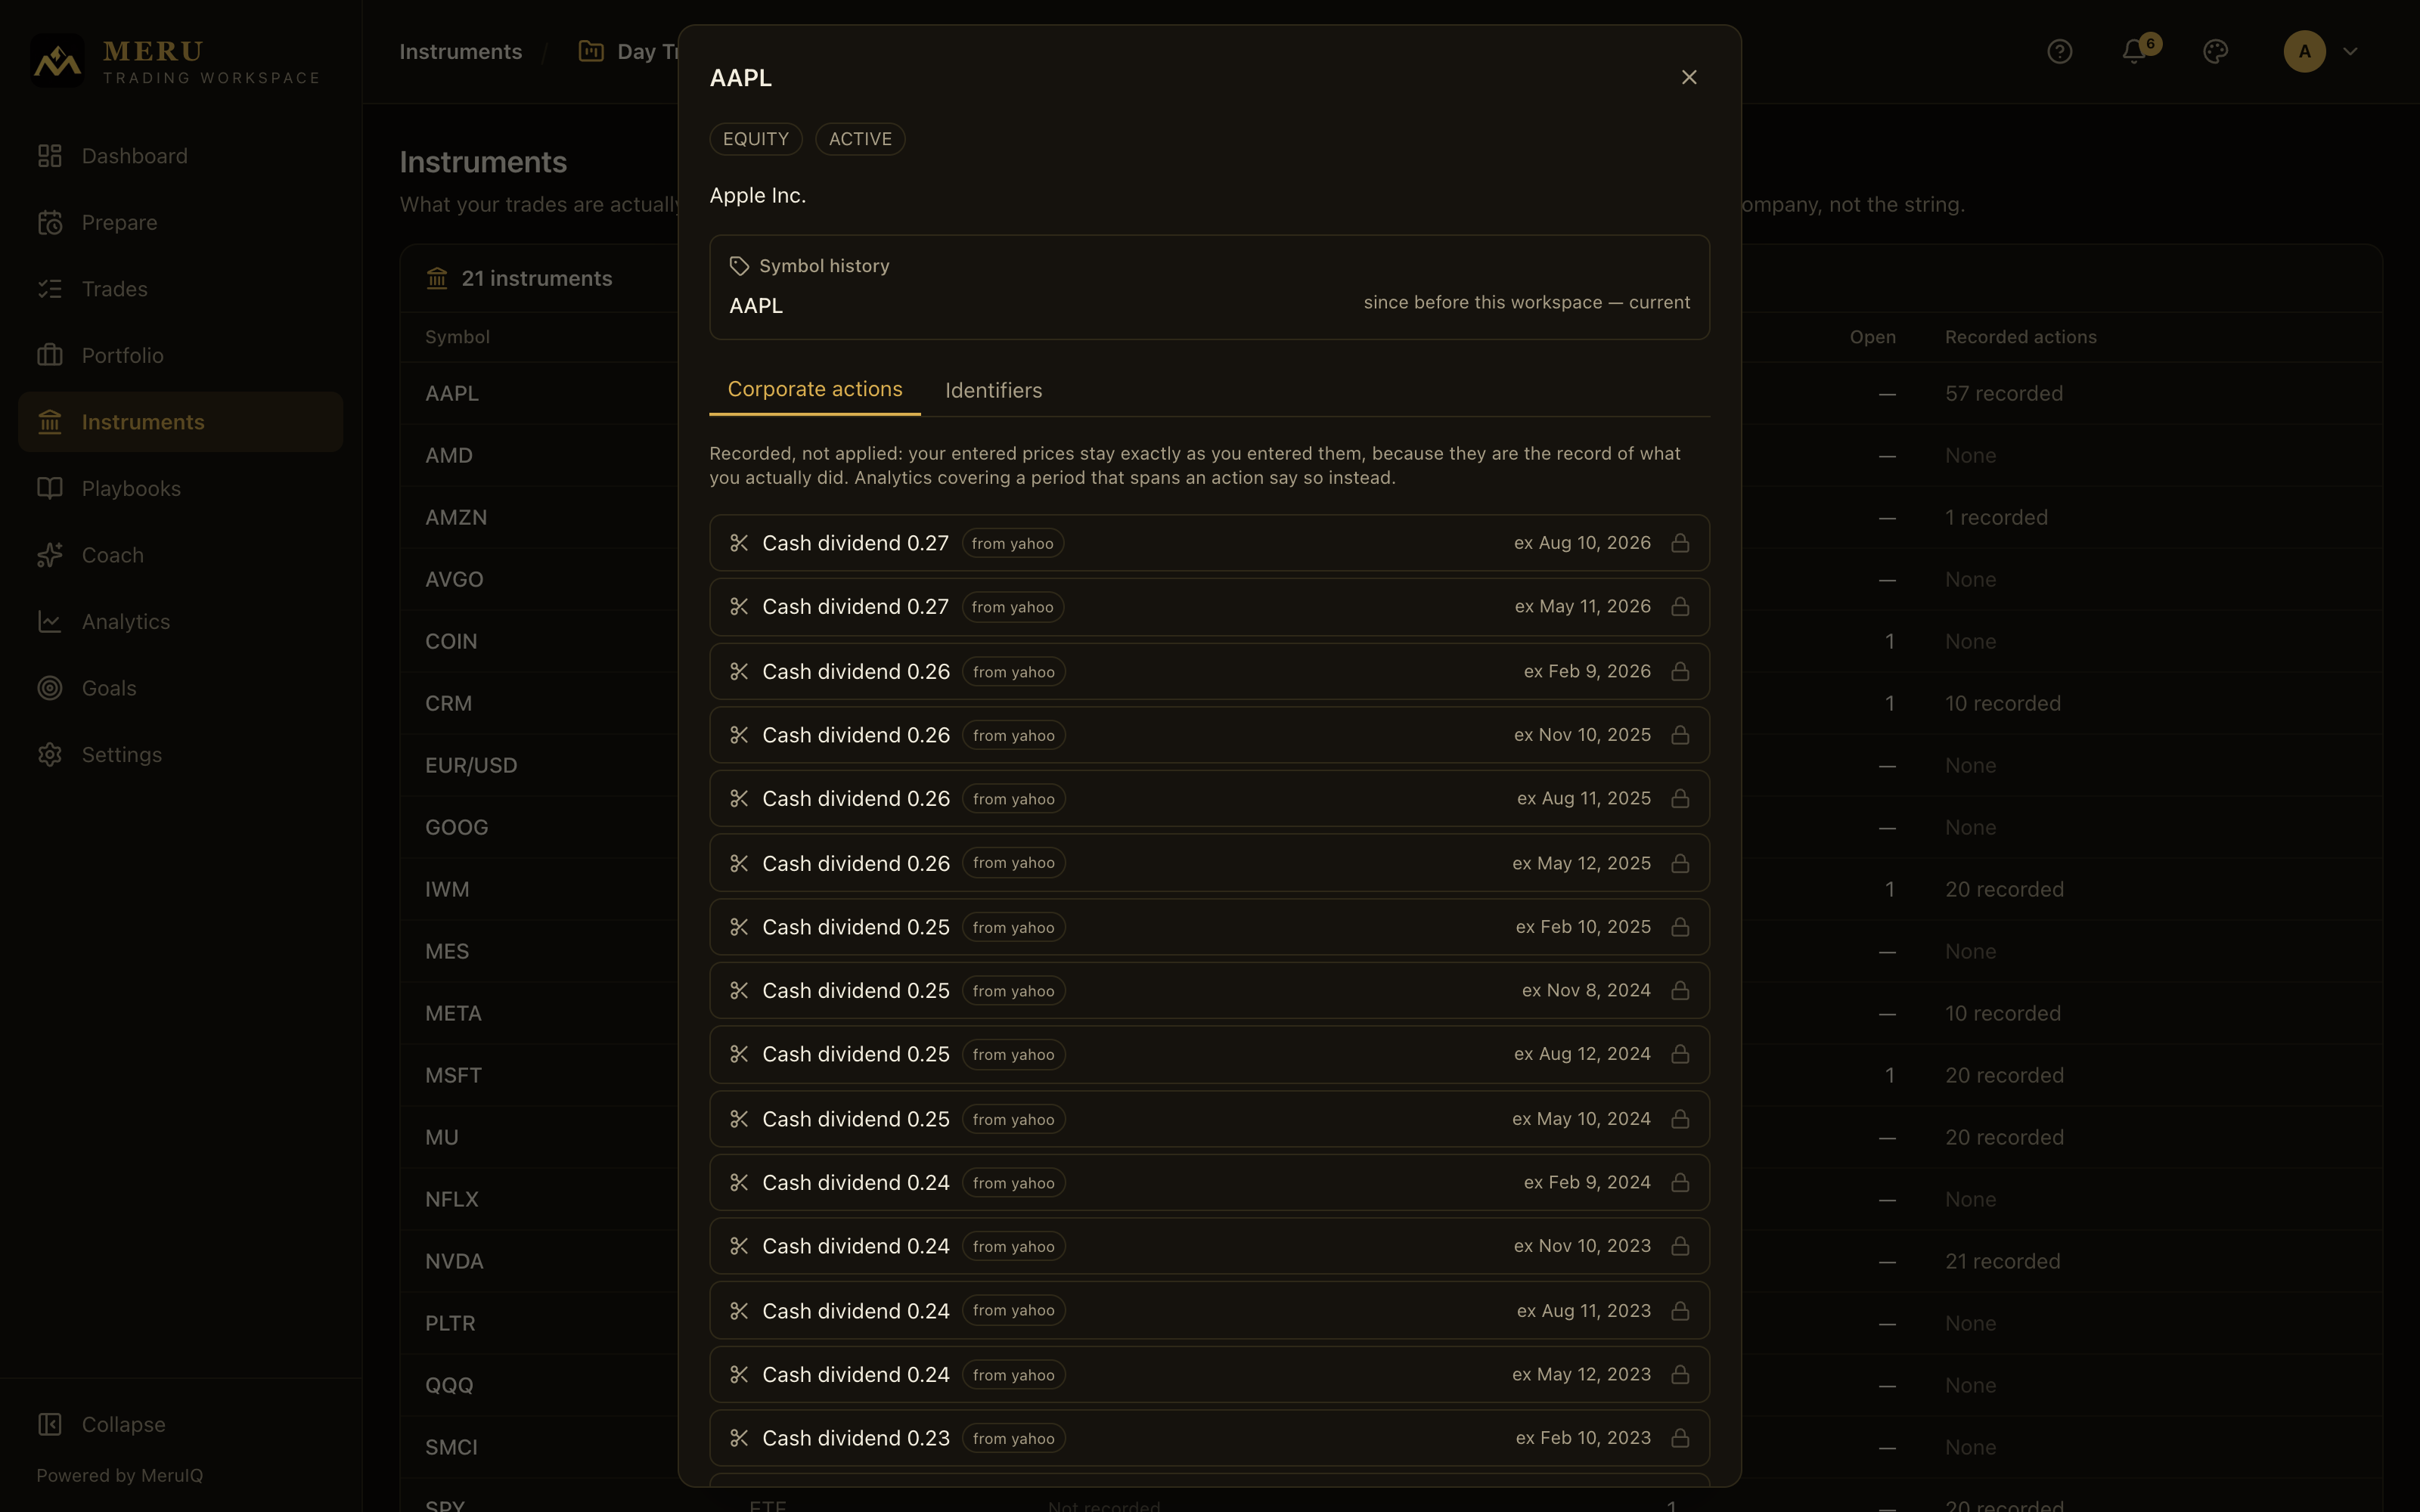Select NVDA row in instruments table
This screenshot has width=2420, height=1512.
coord(1391,1261)
